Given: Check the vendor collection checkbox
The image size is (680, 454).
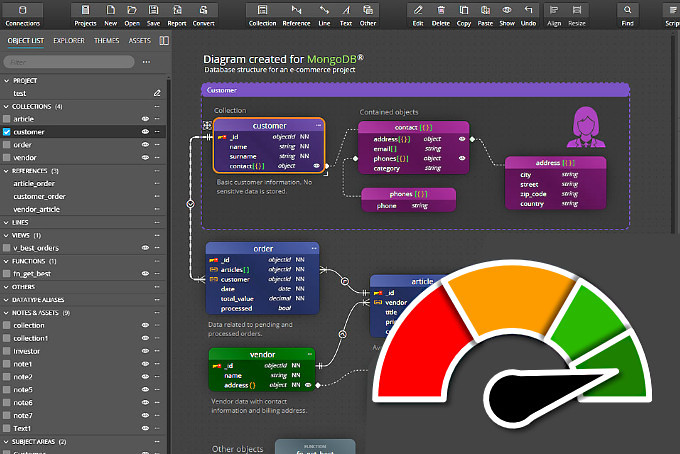Looking at the screenshot, I should point(7,158).
